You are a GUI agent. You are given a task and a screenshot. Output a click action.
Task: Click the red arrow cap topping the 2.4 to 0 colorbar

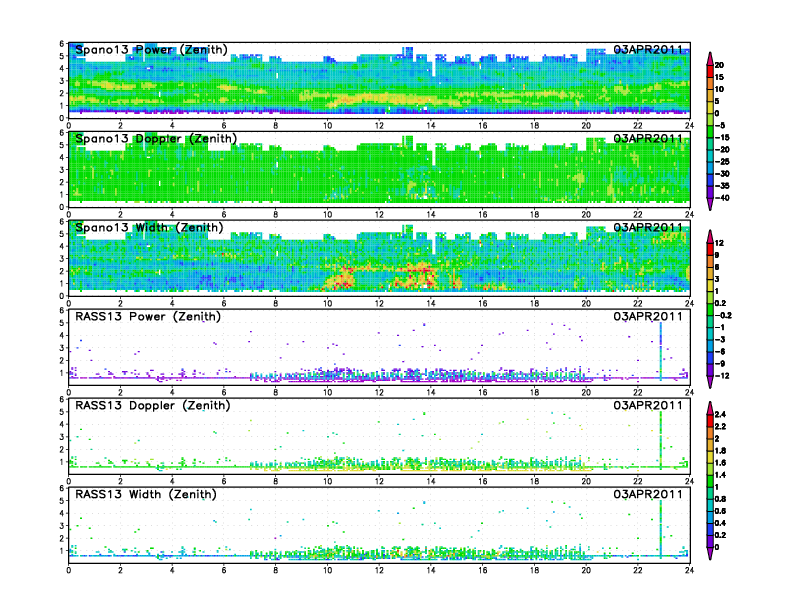coord(710,408)
